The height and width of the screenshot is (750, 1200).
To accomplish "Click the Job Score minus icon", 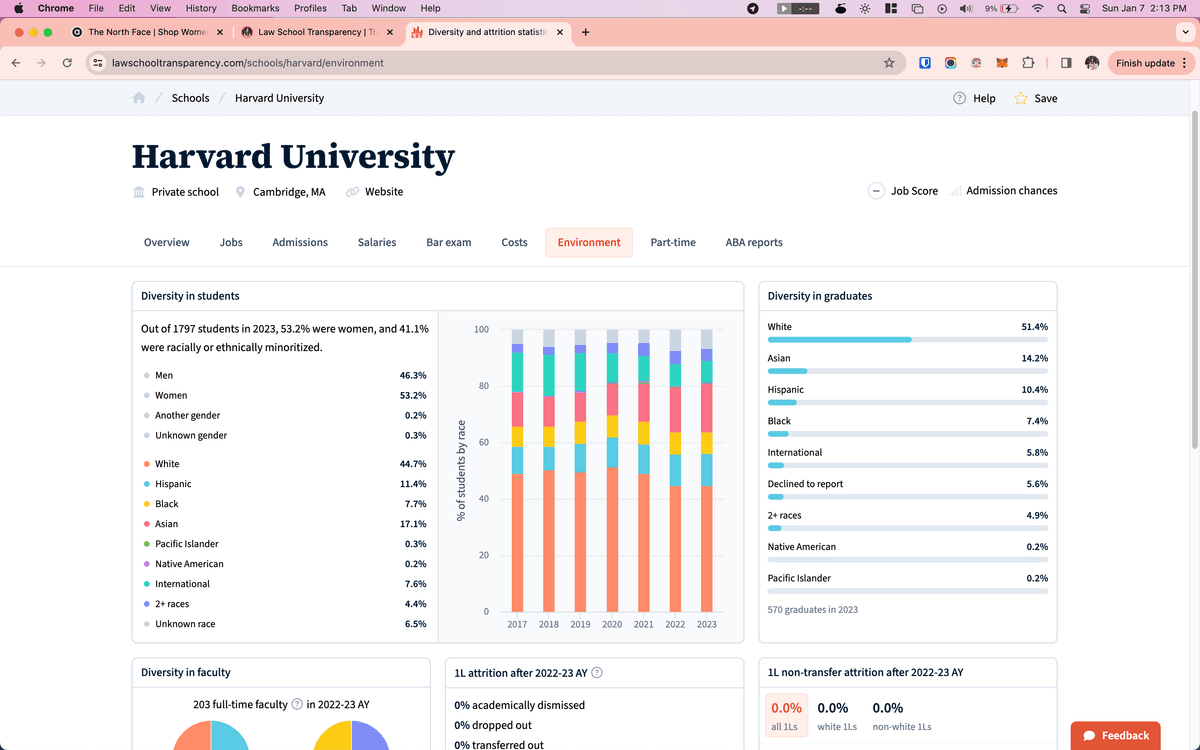I will [875, 190].
